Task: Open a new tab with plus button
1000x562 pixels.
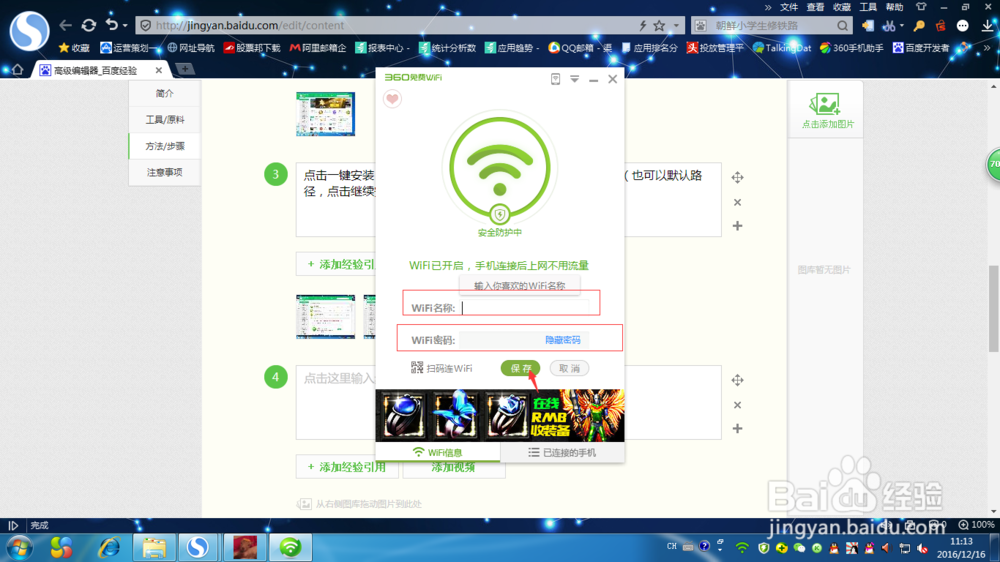Action: 185,69
